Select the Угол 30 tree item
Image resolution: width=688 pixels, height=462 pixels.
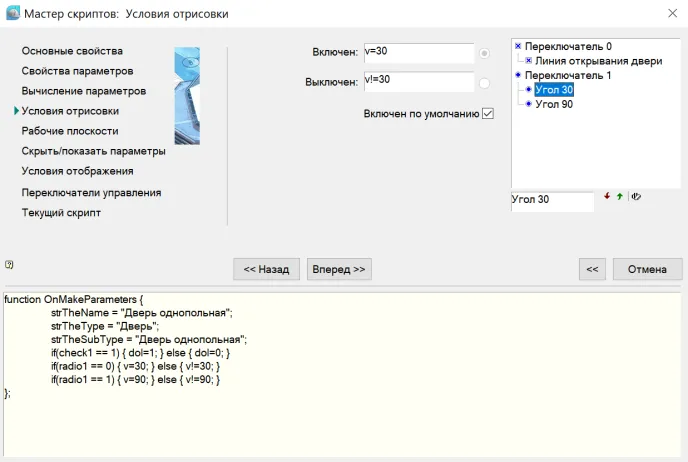(554, 90)
